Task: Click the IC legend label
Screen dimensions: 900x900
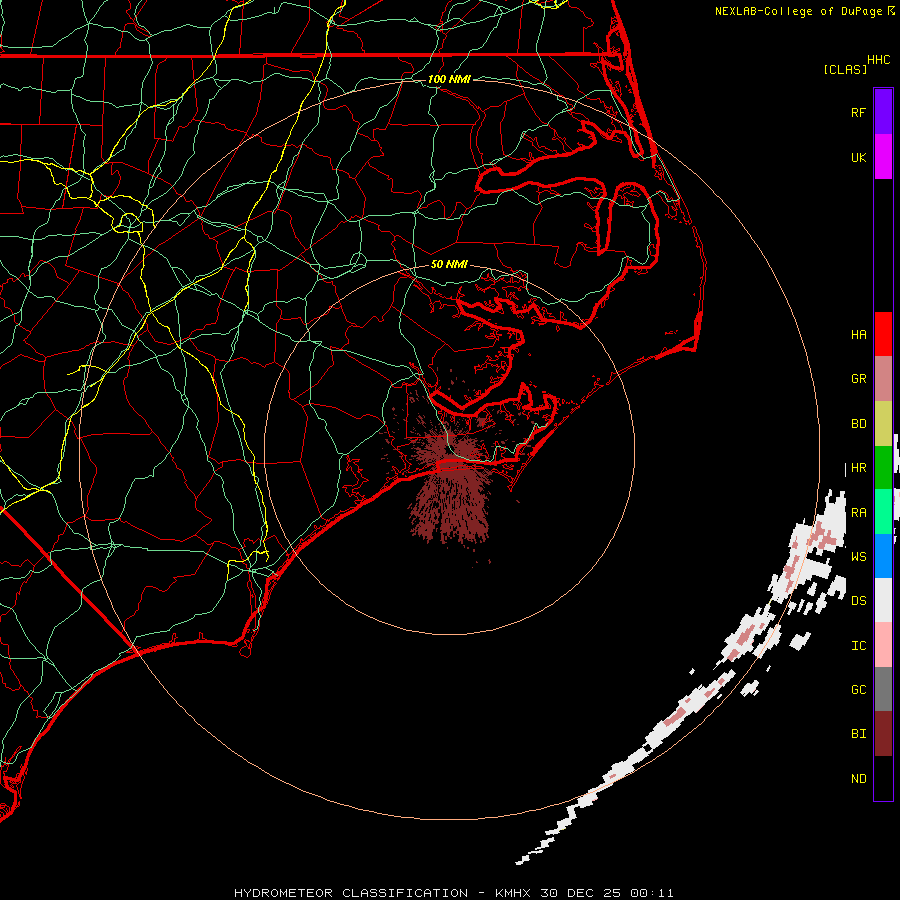Action: 859,645
